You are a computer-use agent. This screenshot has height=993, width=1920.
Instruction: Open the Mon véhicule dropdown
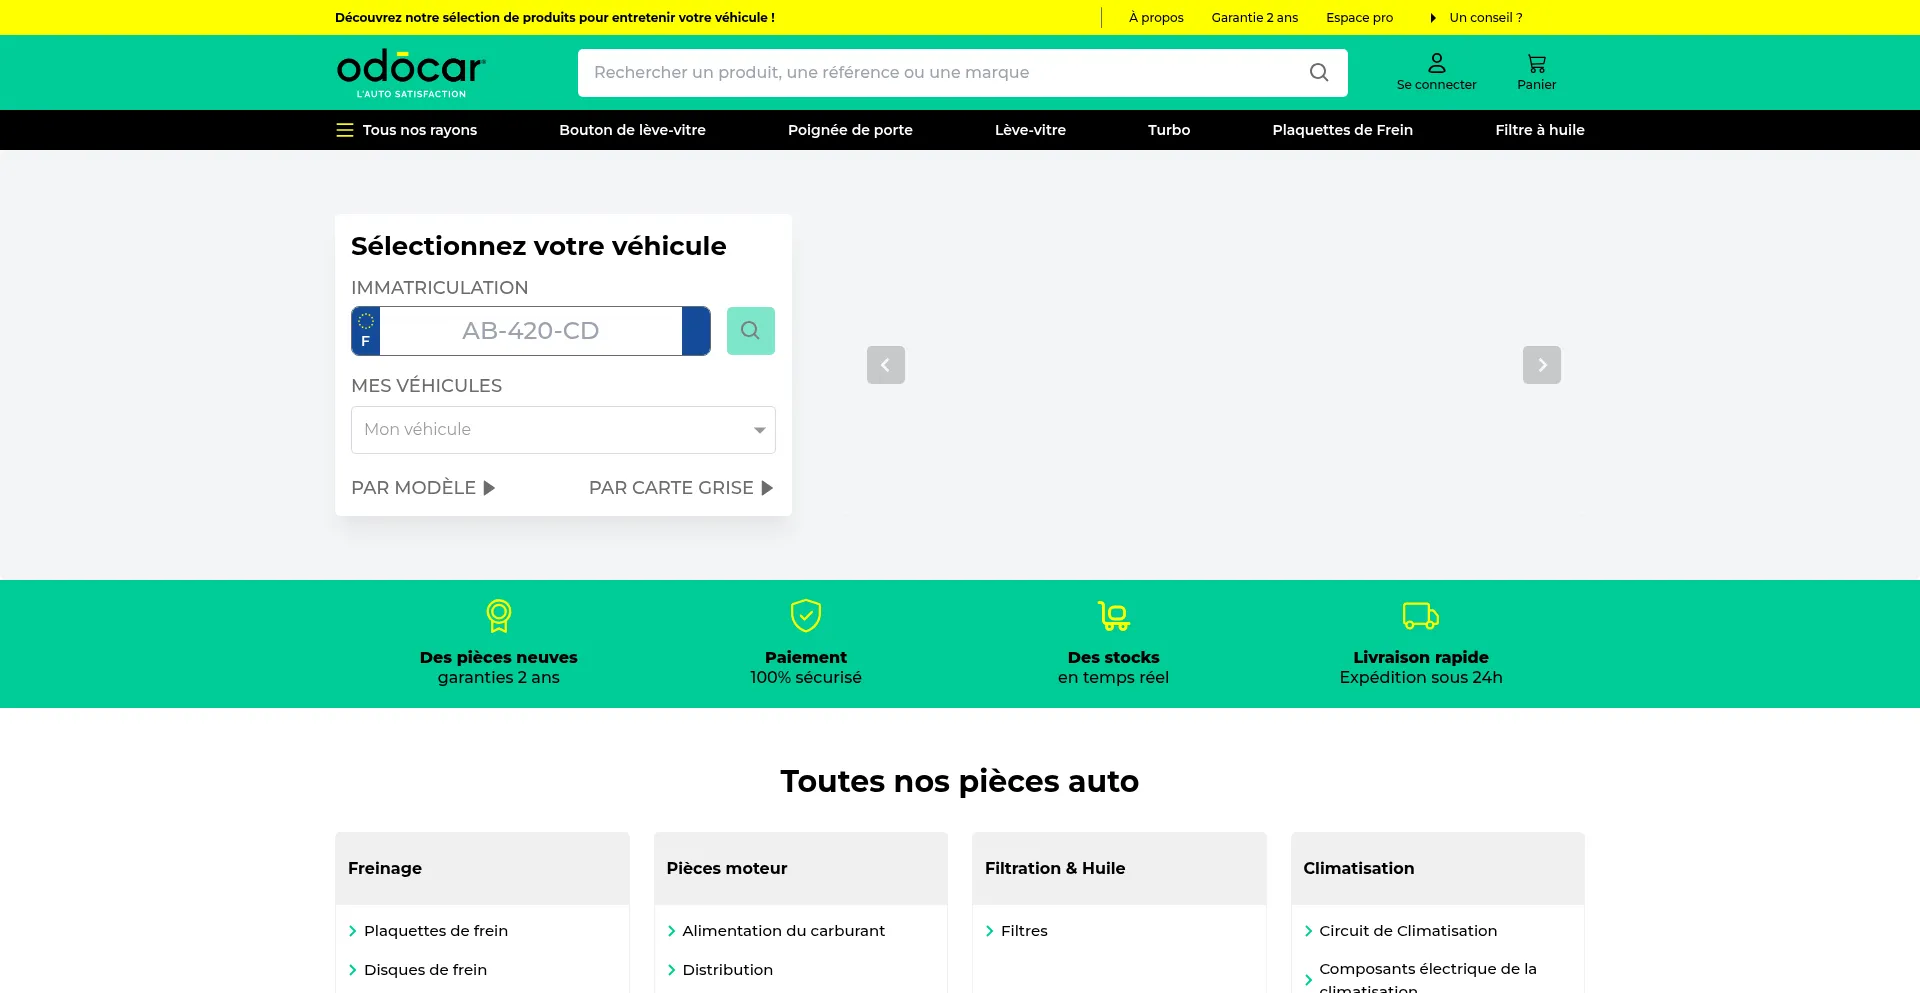click(x=563, y=430)
